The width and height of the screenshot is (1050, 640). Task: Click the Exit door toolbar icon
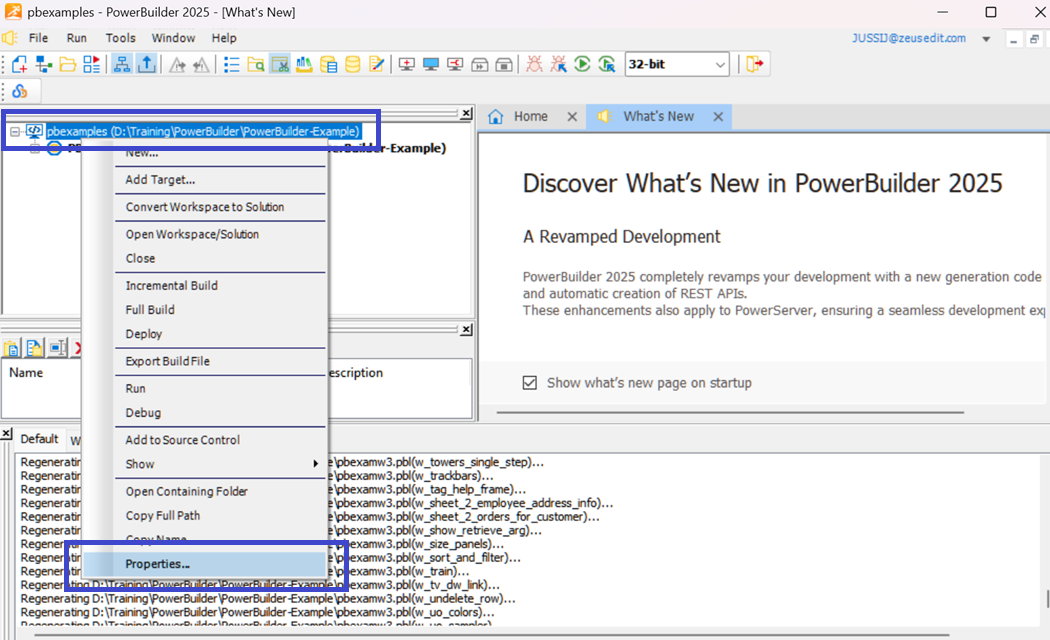pos(755,64)
